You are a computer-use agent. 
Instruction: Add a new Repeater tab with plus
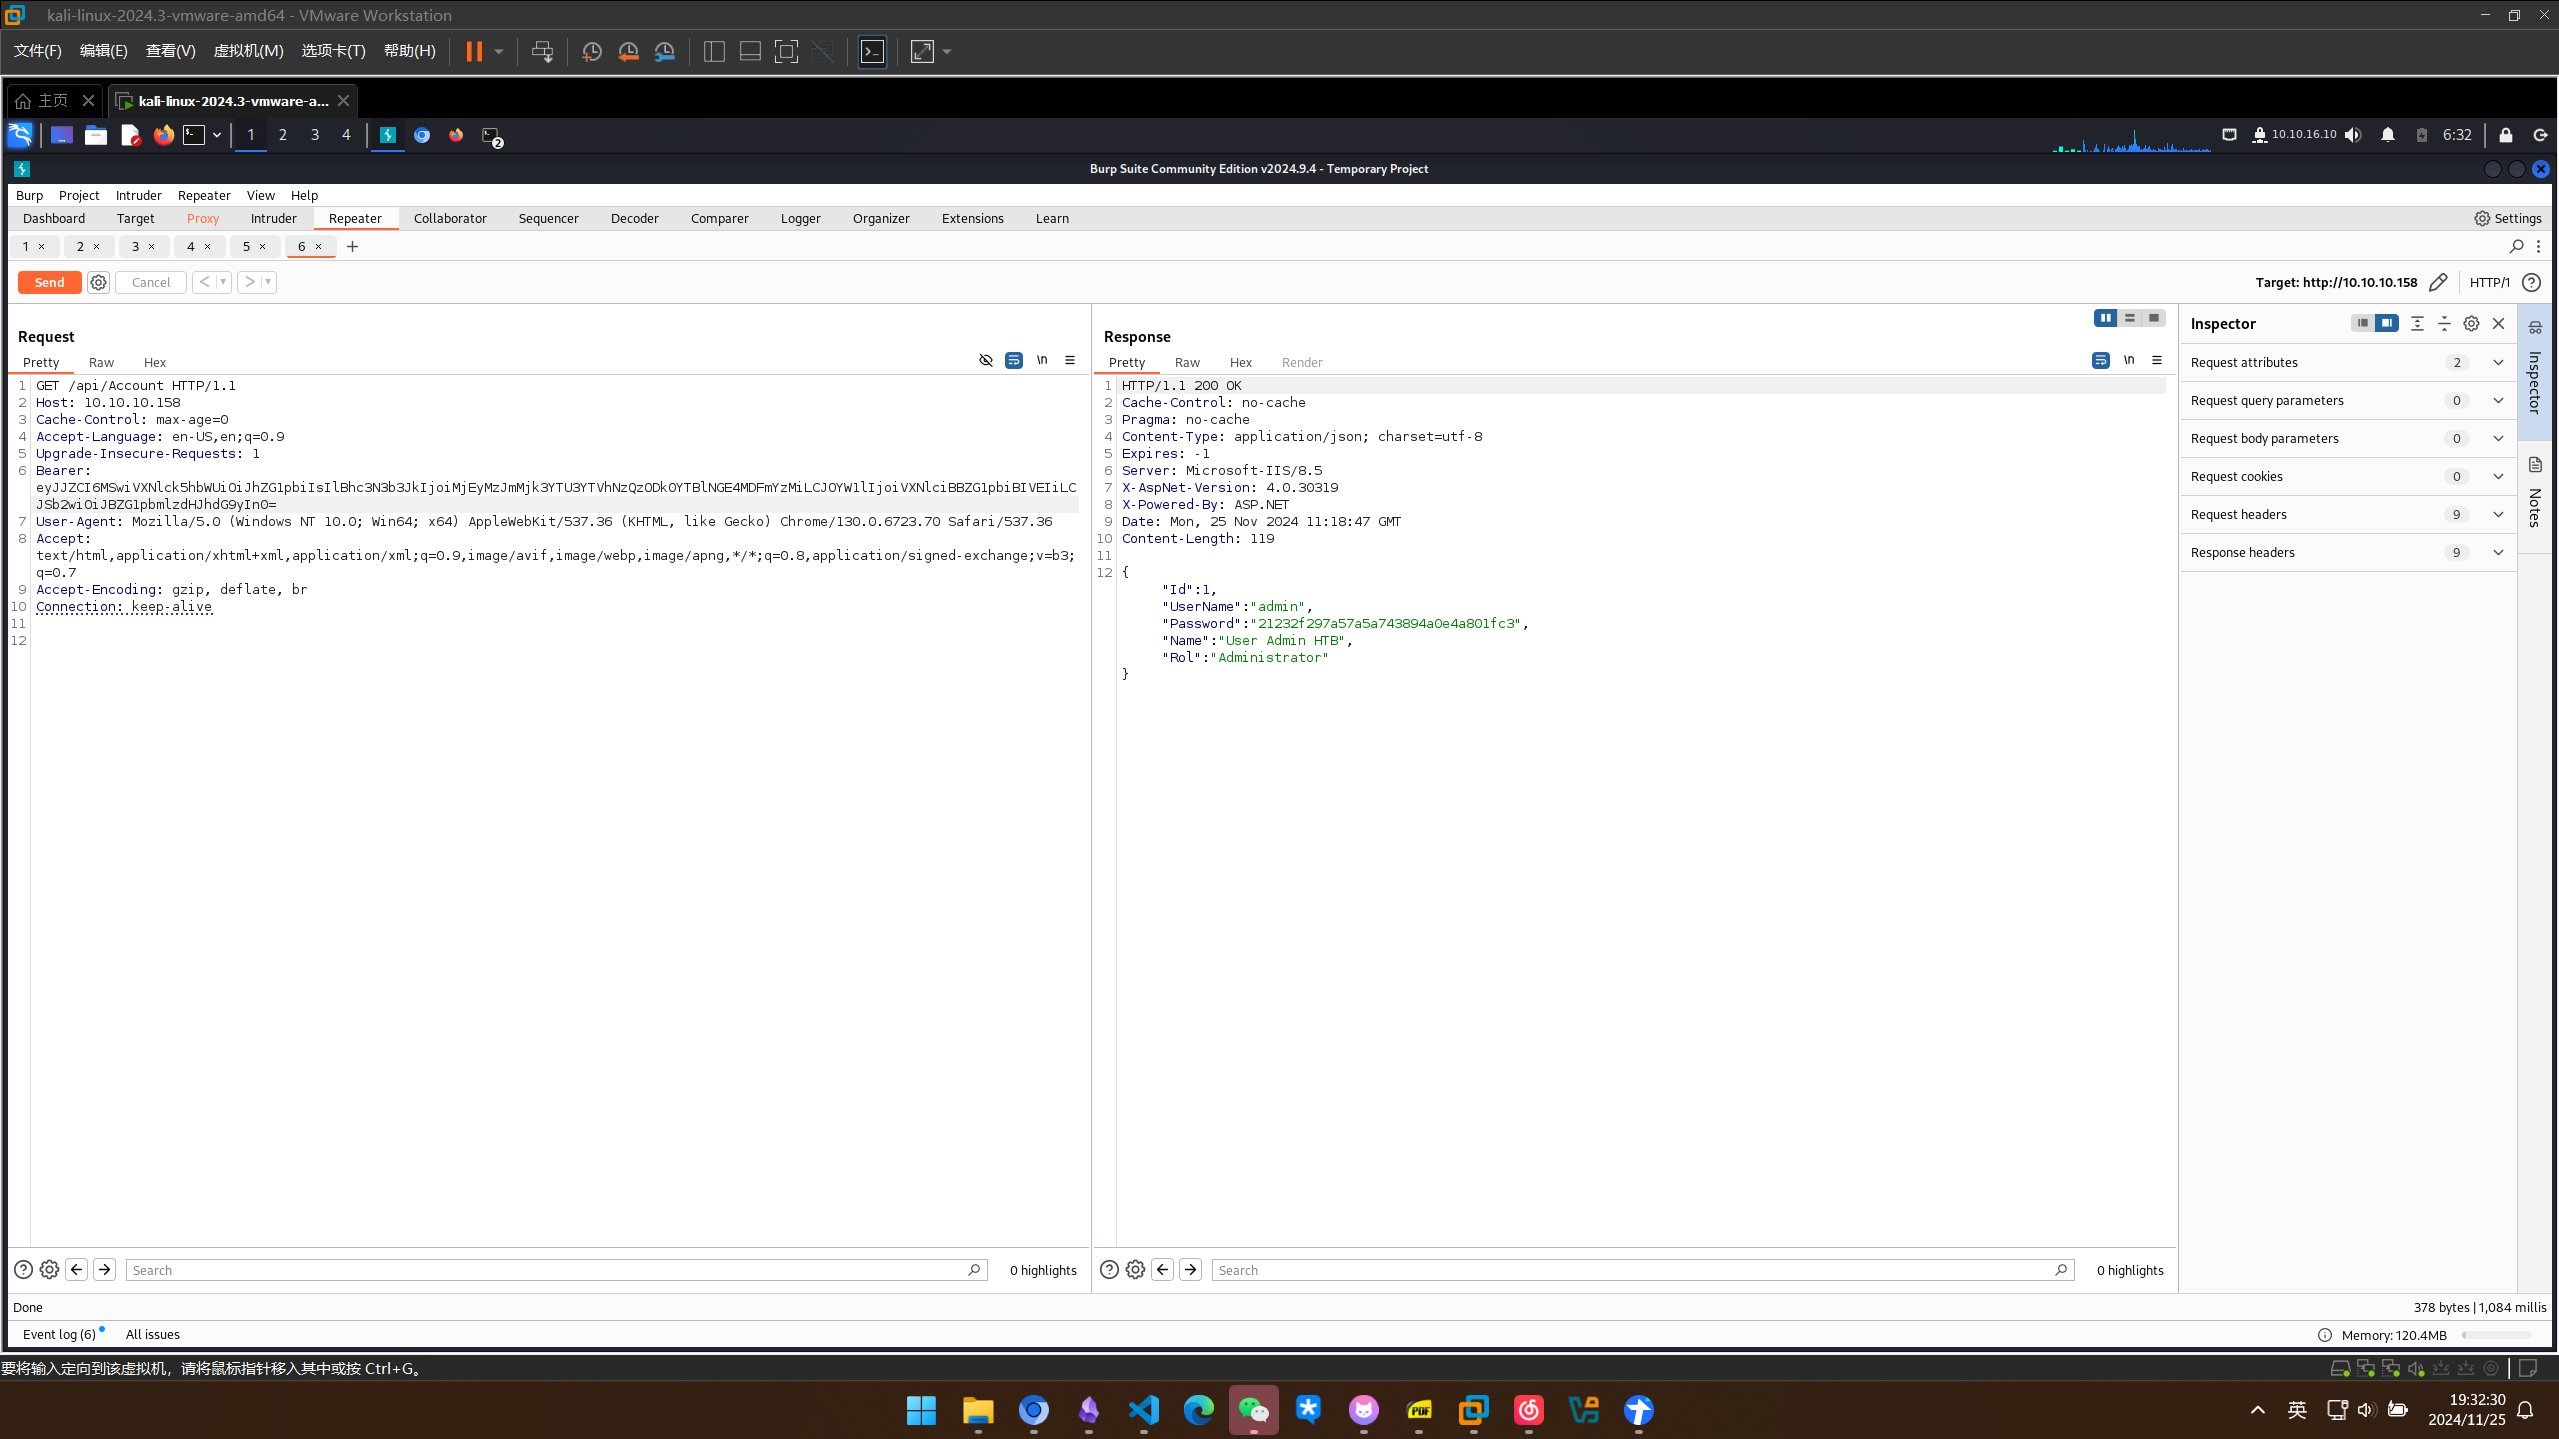point(352,246)
